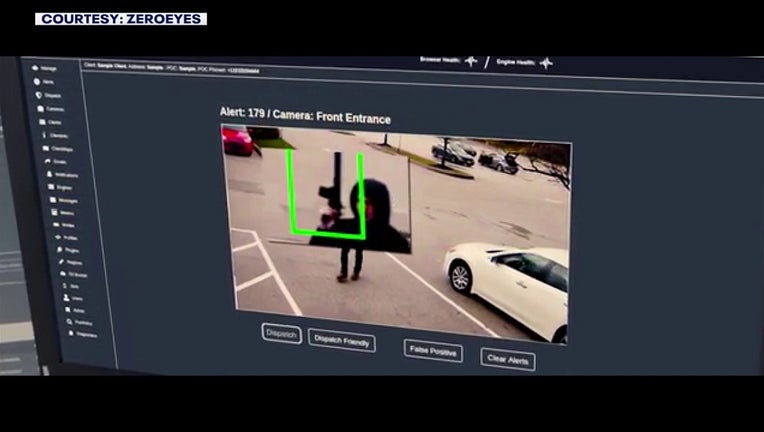The image size is (764, 432).
Task: Select the Plugins icon in sidebar
Action: click(59, 249)
